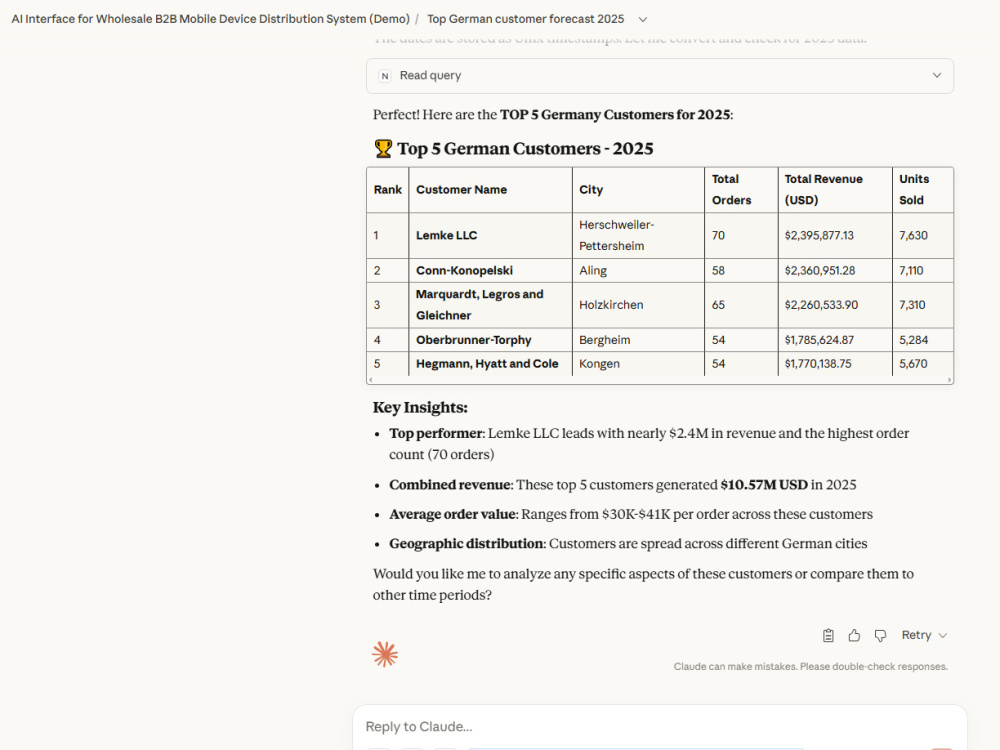Expand the Read query tool block
The width and height of the screenshot is (1000, 750).
click(659, 75)
